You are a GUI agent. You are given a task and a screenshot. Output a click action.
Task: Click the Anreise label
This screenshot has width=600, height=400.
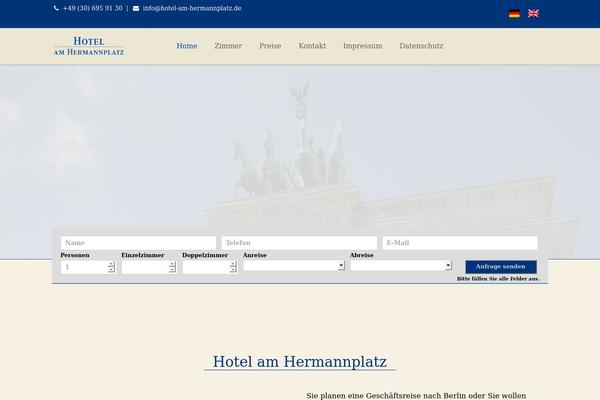pyautogui.click(x=255, y=255)
